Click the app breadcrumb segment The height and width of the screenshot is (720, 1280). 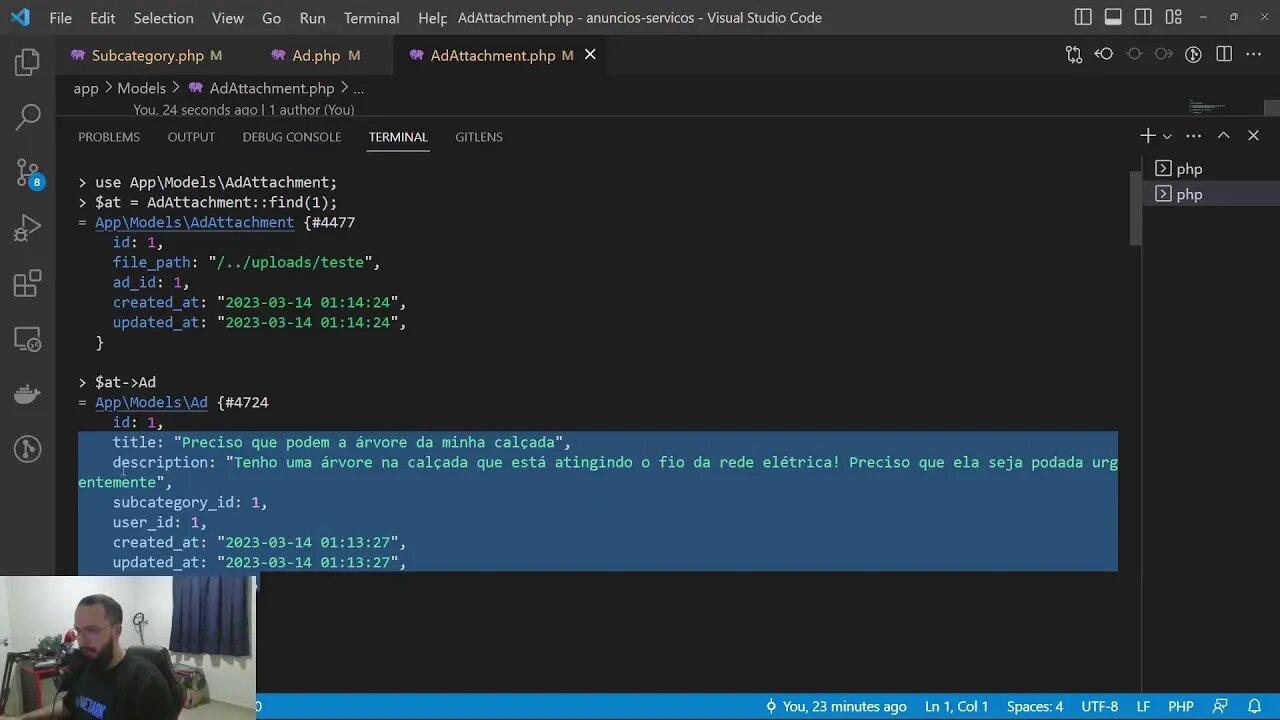click(86, 88)
